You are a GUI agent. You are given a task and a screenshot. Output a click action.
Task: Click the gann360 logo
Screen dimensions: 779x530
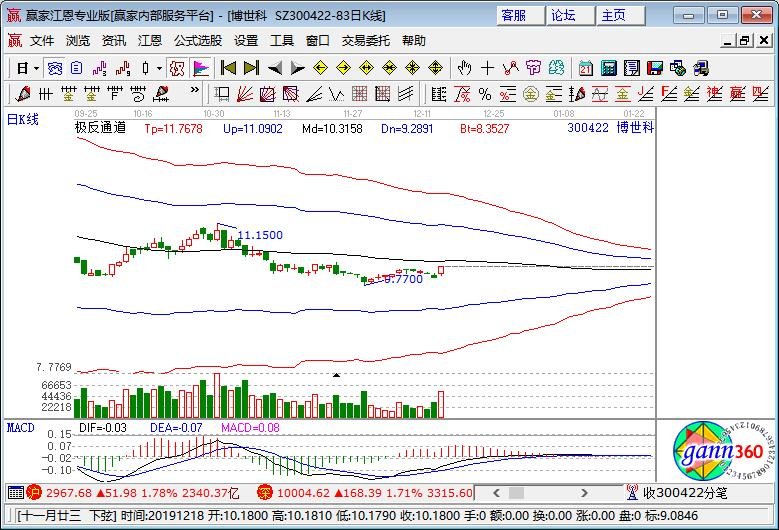(x=723, y=452)
